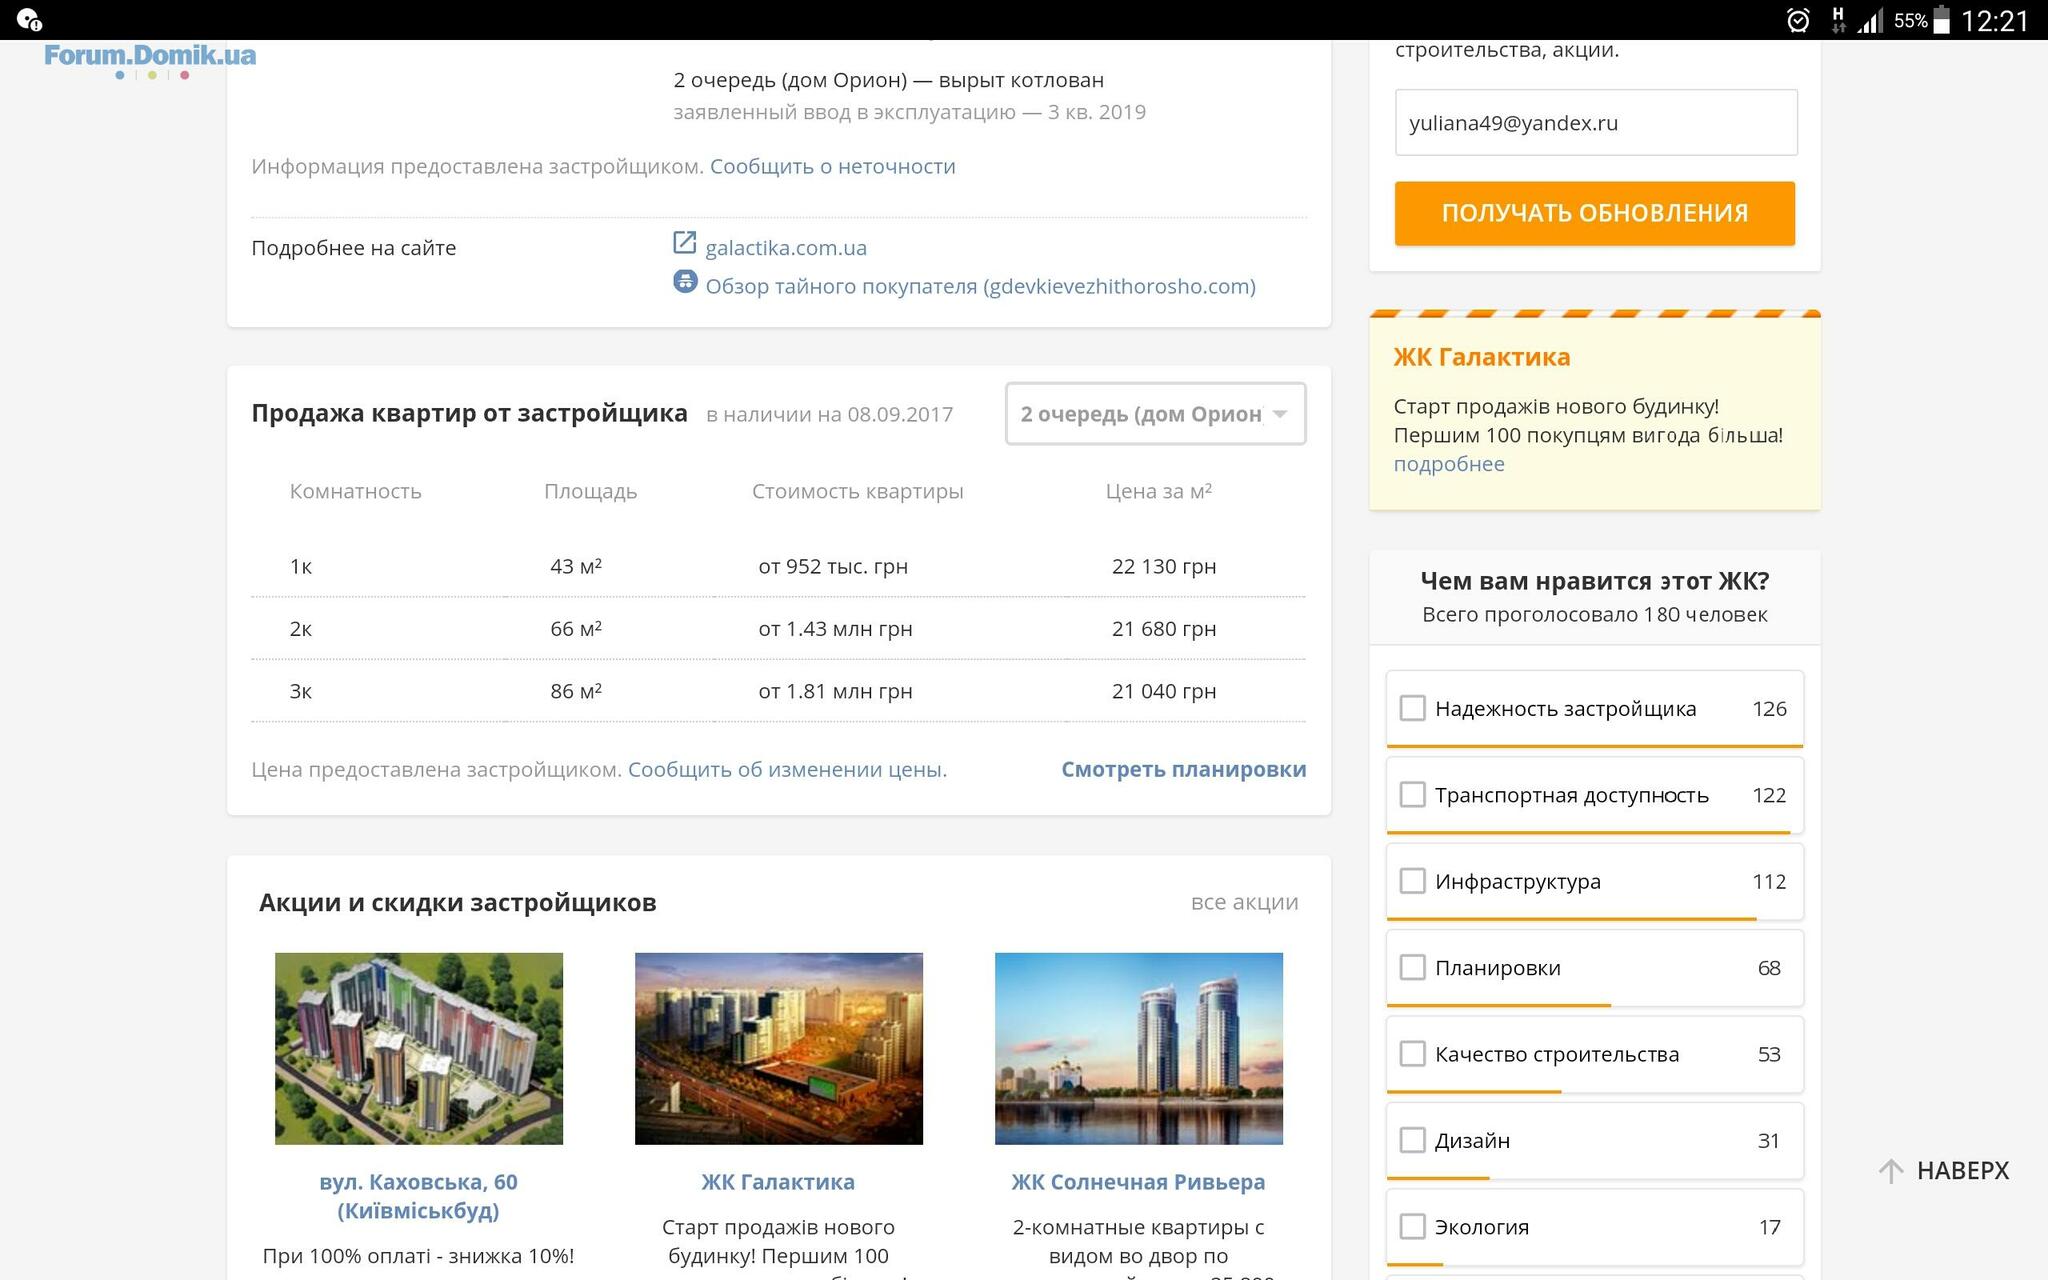This screenshot has height=1280, width=2048.
Task: Open the Сообщить о неточности link
Action: coord(833,166)
